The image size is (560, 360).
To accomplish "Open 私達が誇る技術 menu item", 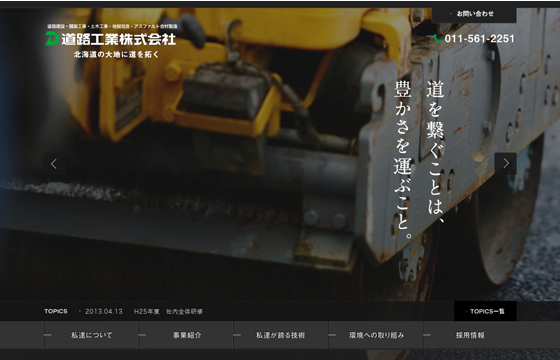I will click(281, 335).
